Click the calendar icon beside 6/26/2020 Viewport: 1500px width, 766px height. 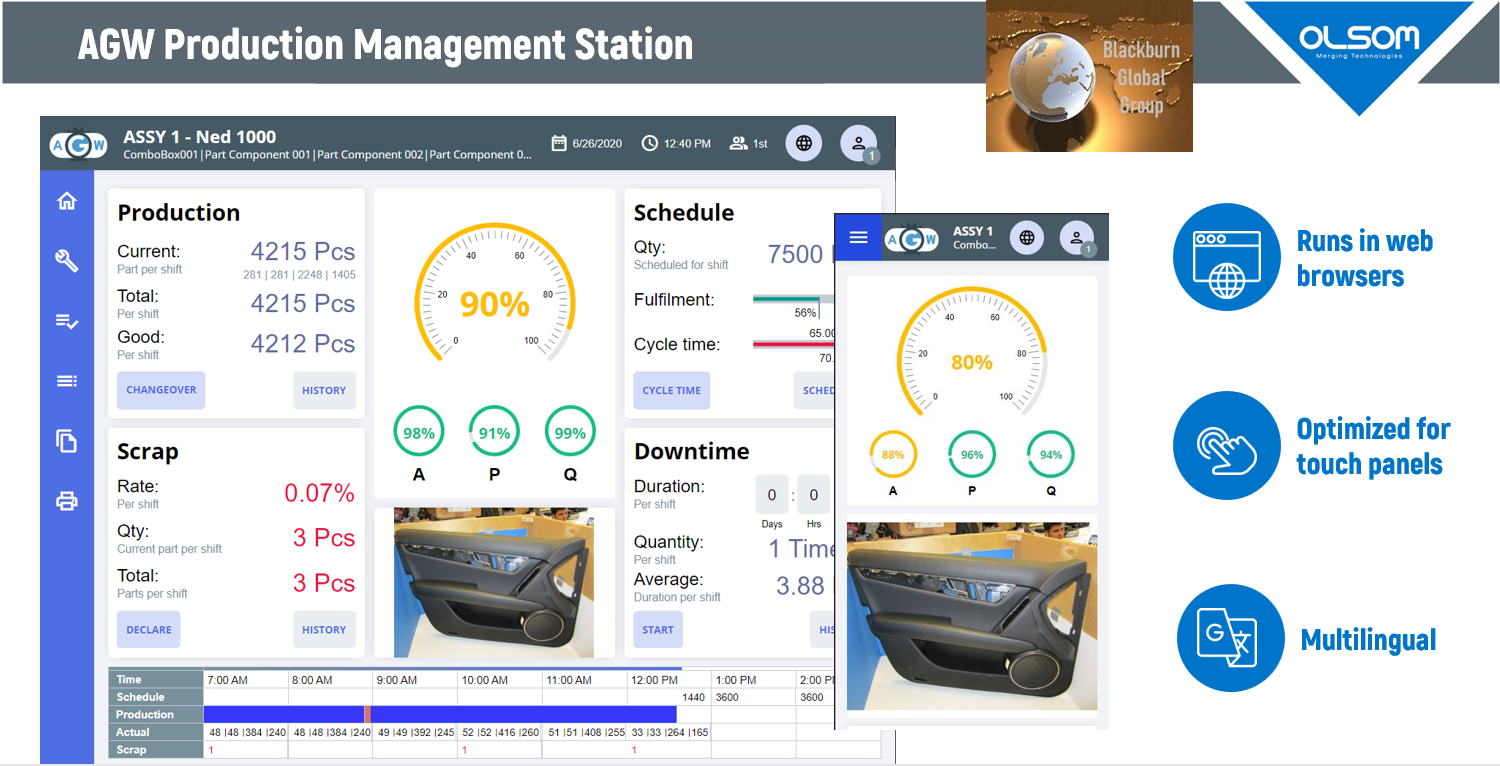pyautogui.click(x=559, y=143)
